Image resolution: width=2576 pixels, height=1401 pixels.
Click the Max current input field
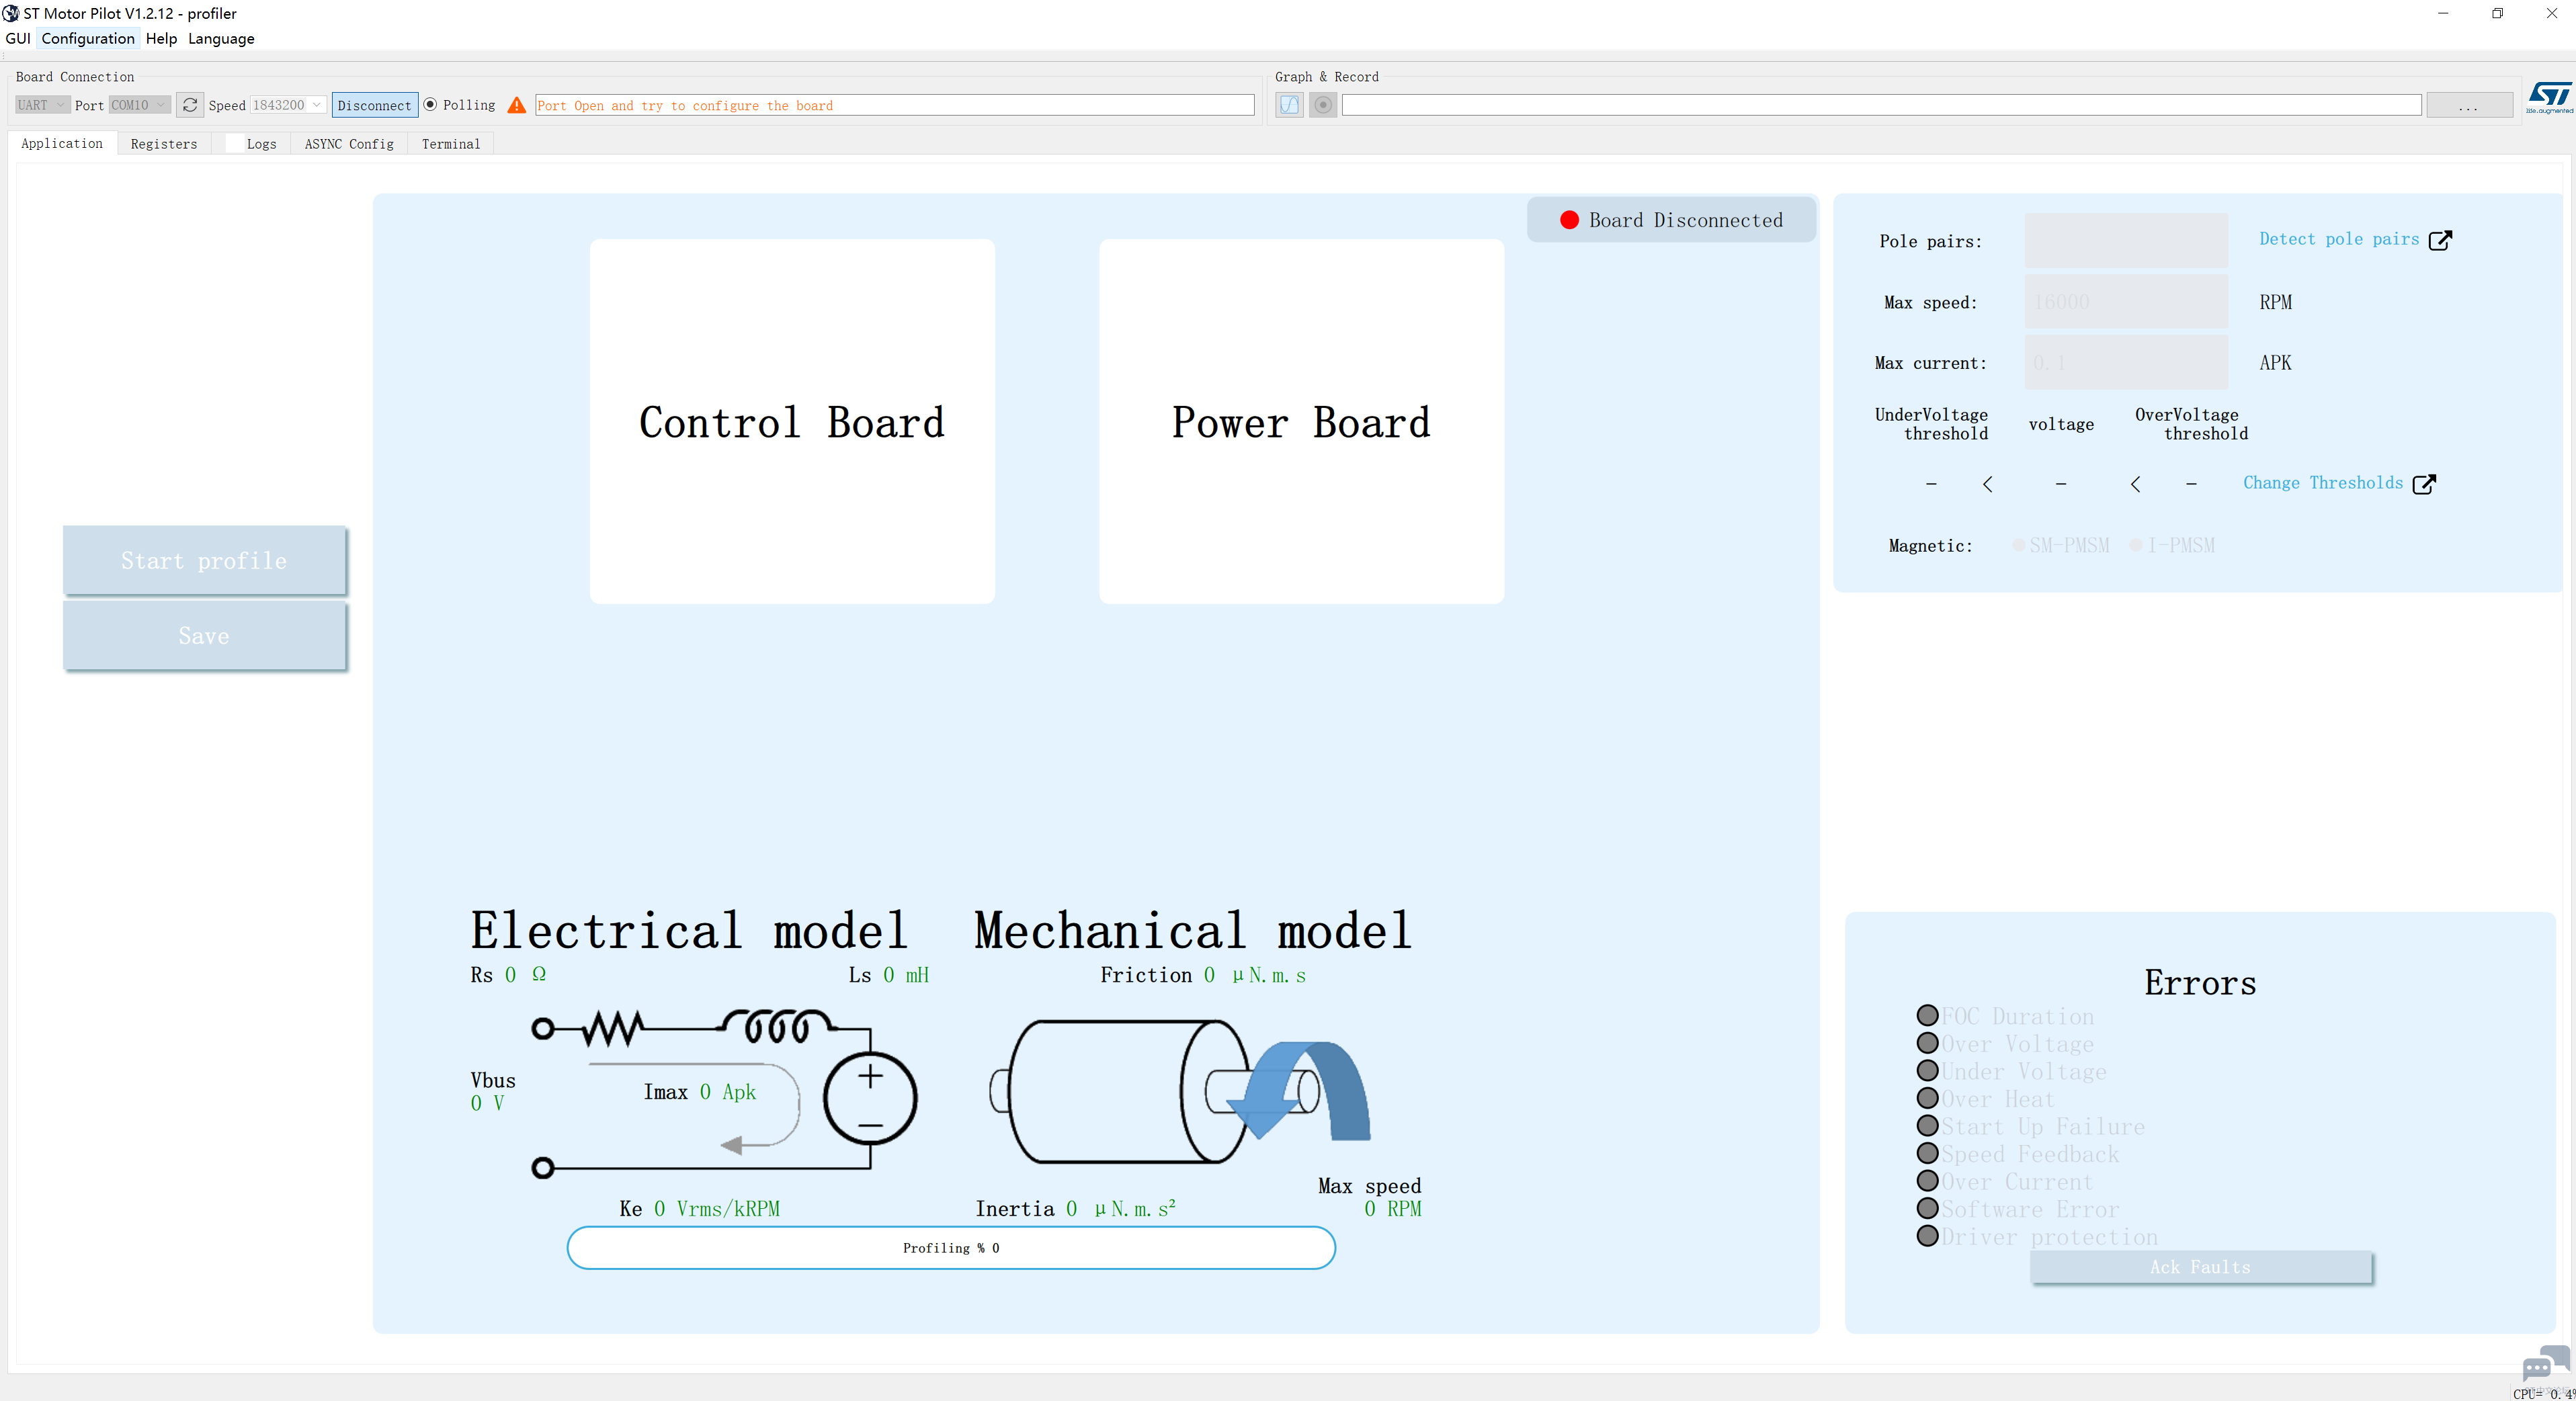[x=2126, y=363]
